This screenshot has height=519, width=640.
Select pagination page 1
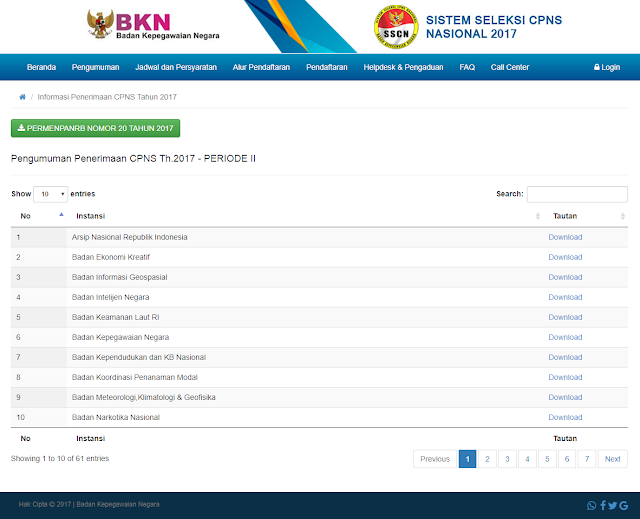point(467,459)
